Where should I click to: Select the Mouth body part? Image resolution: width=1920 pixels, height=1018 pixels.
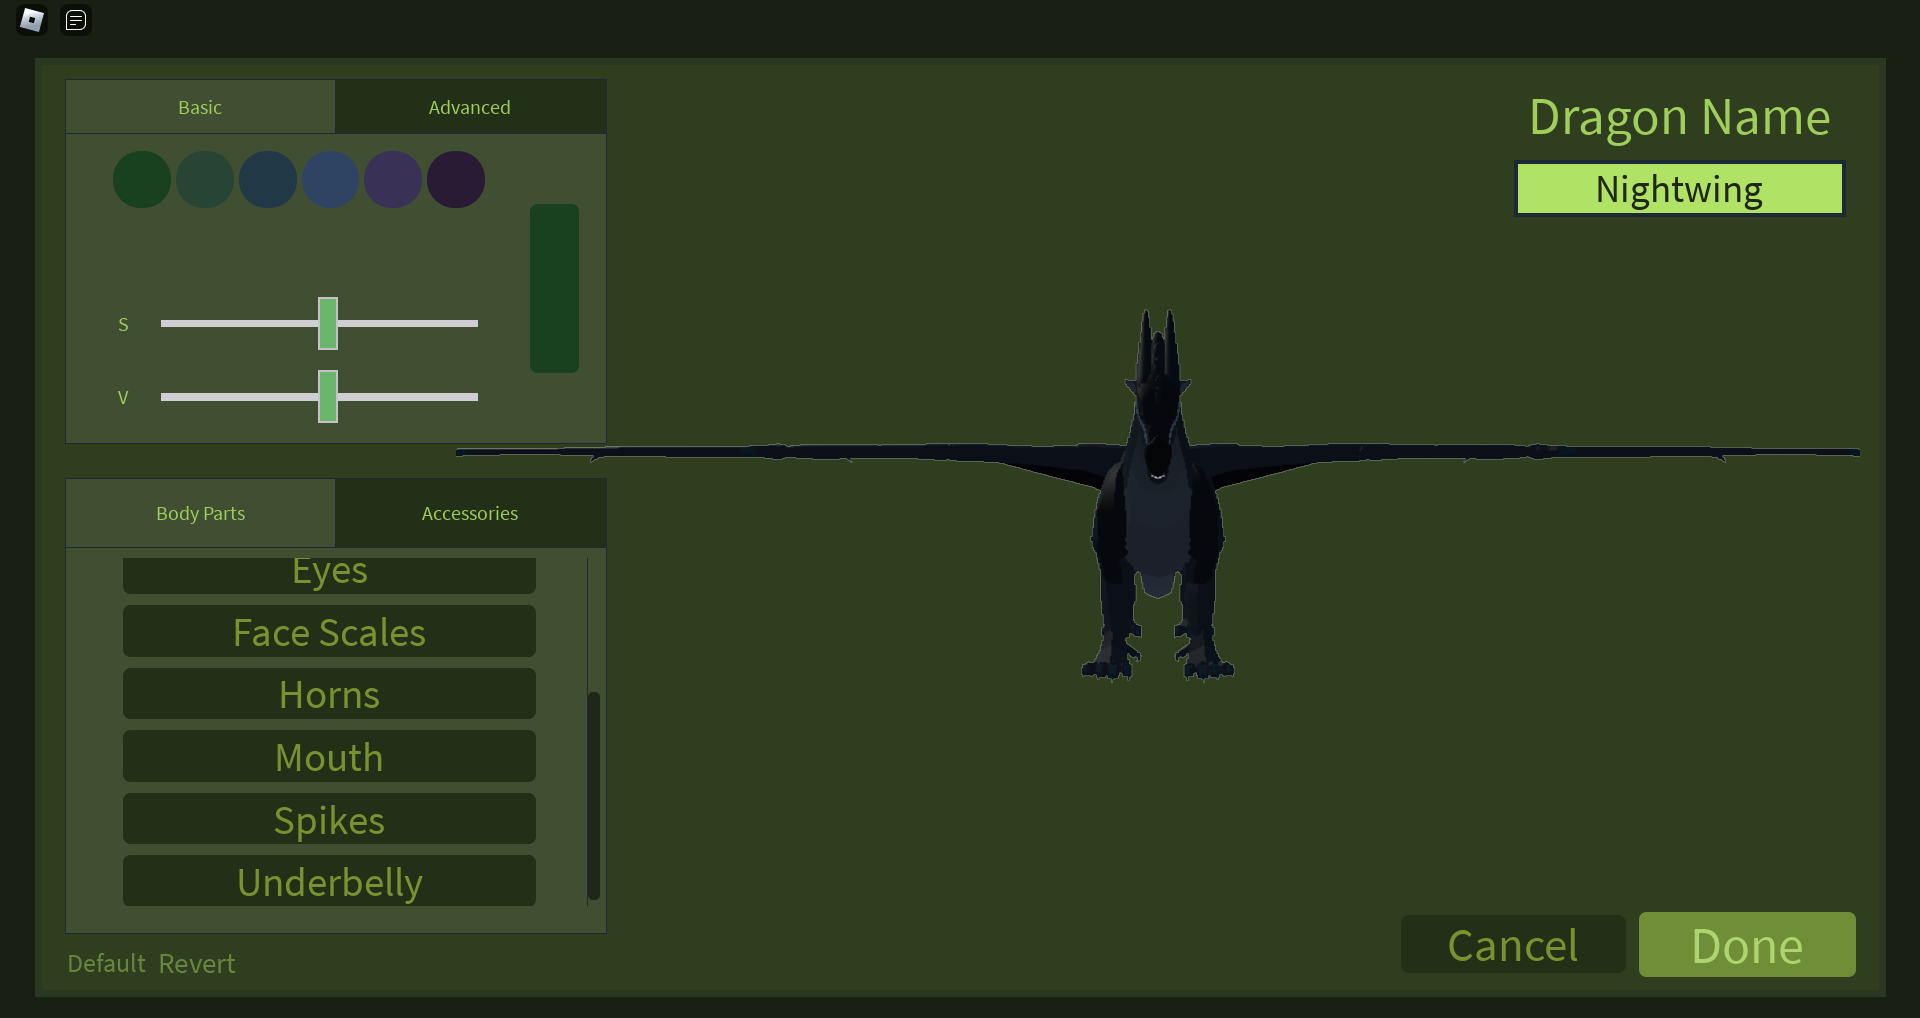point(329,756)
